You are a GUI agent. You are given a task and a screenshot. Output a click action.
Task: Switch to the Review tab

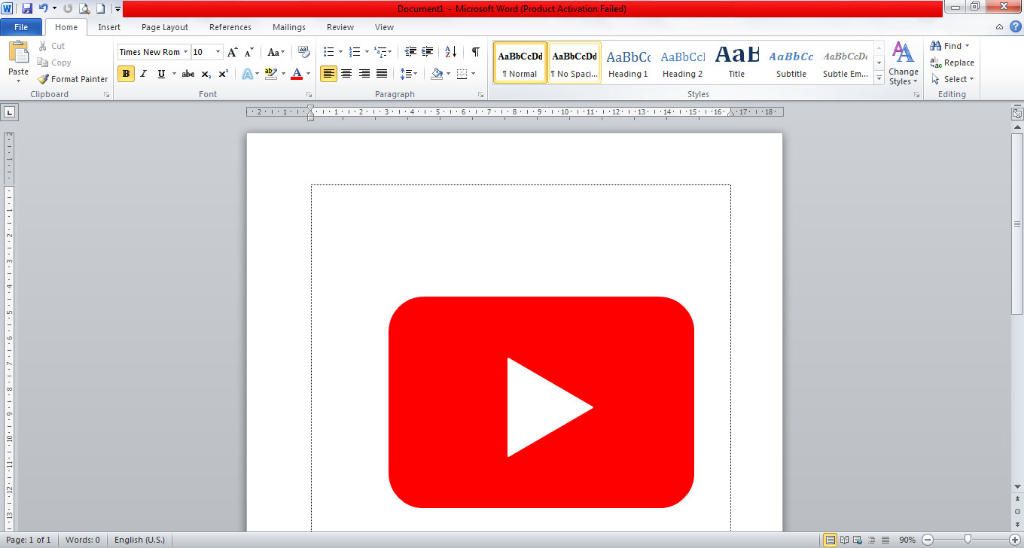pos(340,27)
